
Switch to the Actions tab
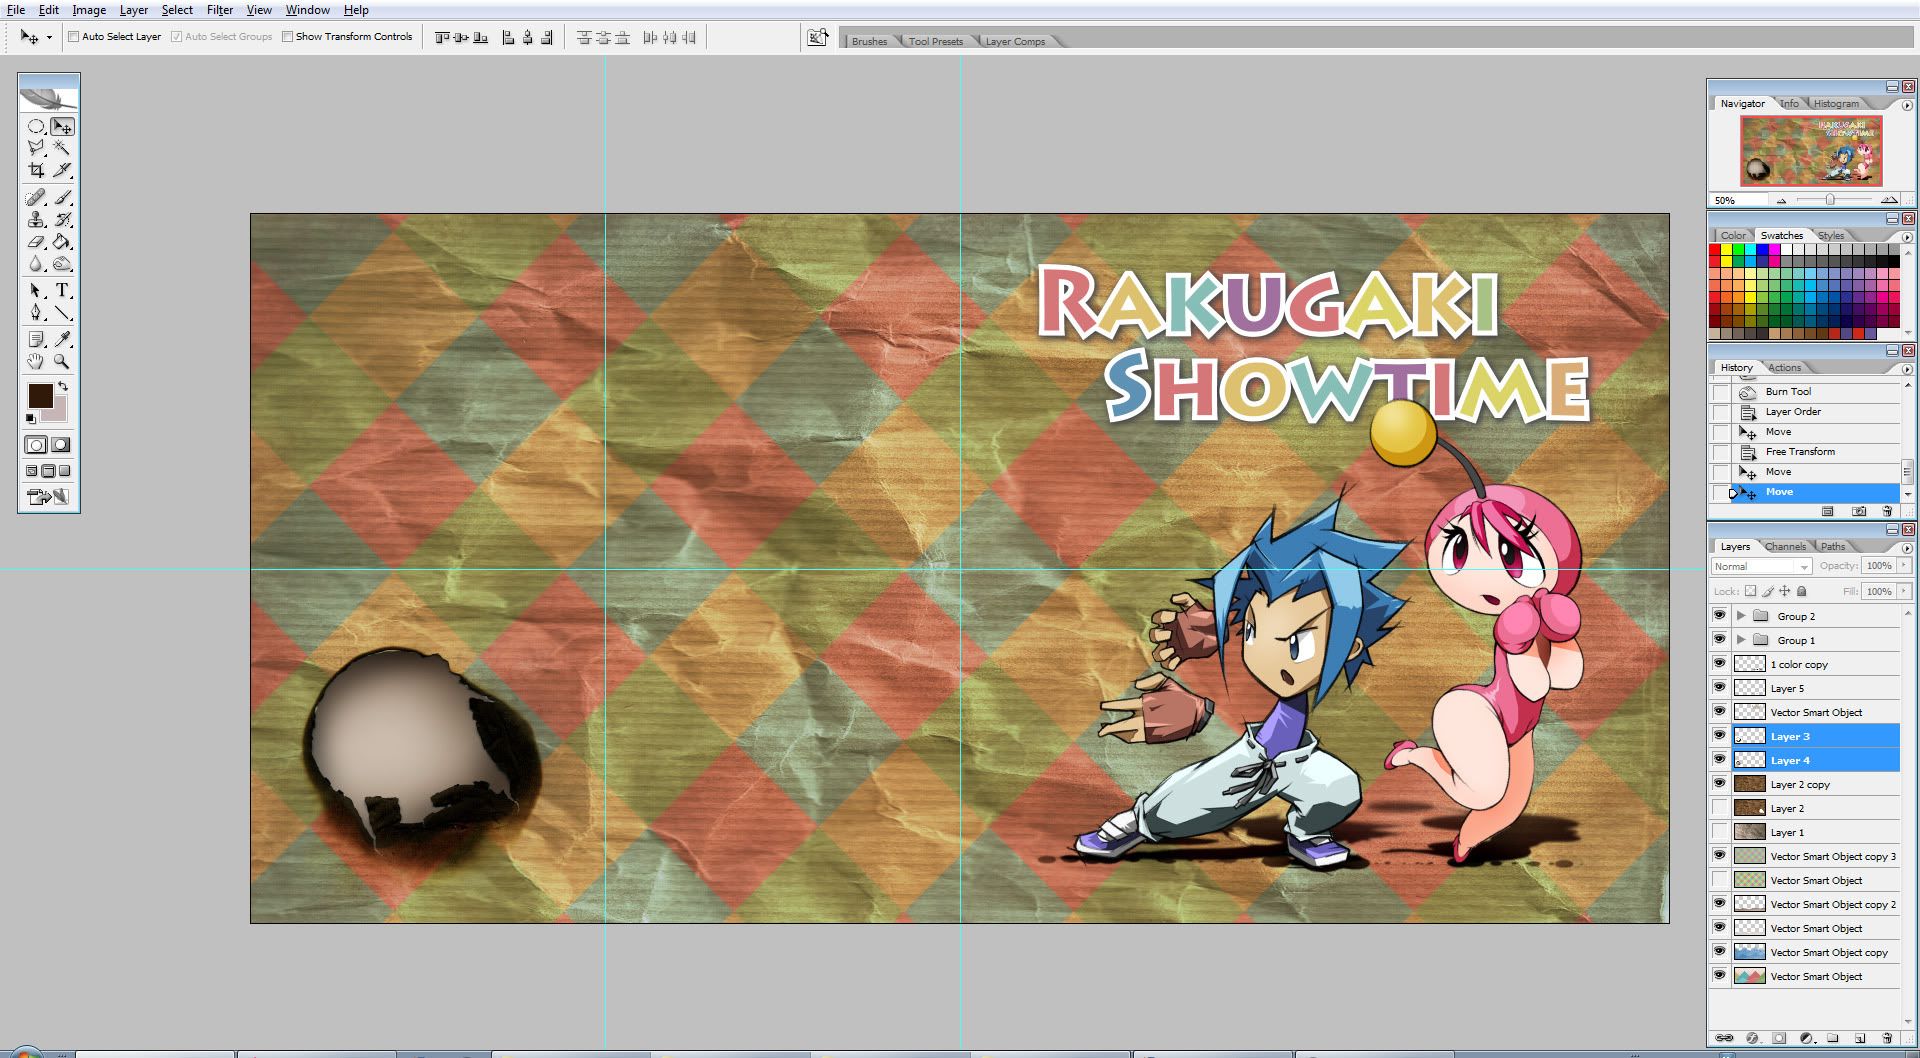tap(1784, 368)
